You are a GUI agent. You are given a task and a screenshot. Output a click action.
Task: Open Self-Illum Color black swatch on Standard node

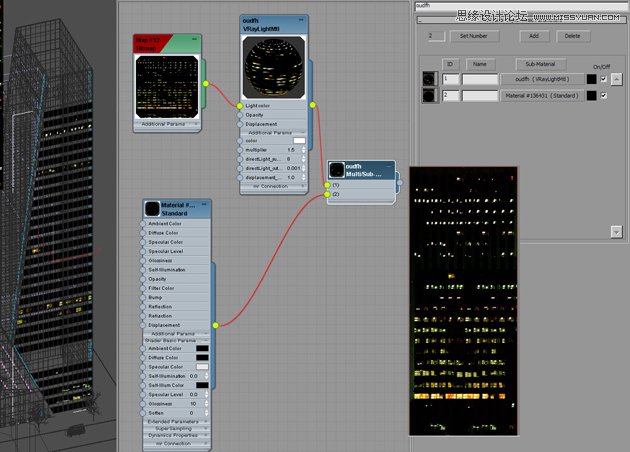(202, 385)
